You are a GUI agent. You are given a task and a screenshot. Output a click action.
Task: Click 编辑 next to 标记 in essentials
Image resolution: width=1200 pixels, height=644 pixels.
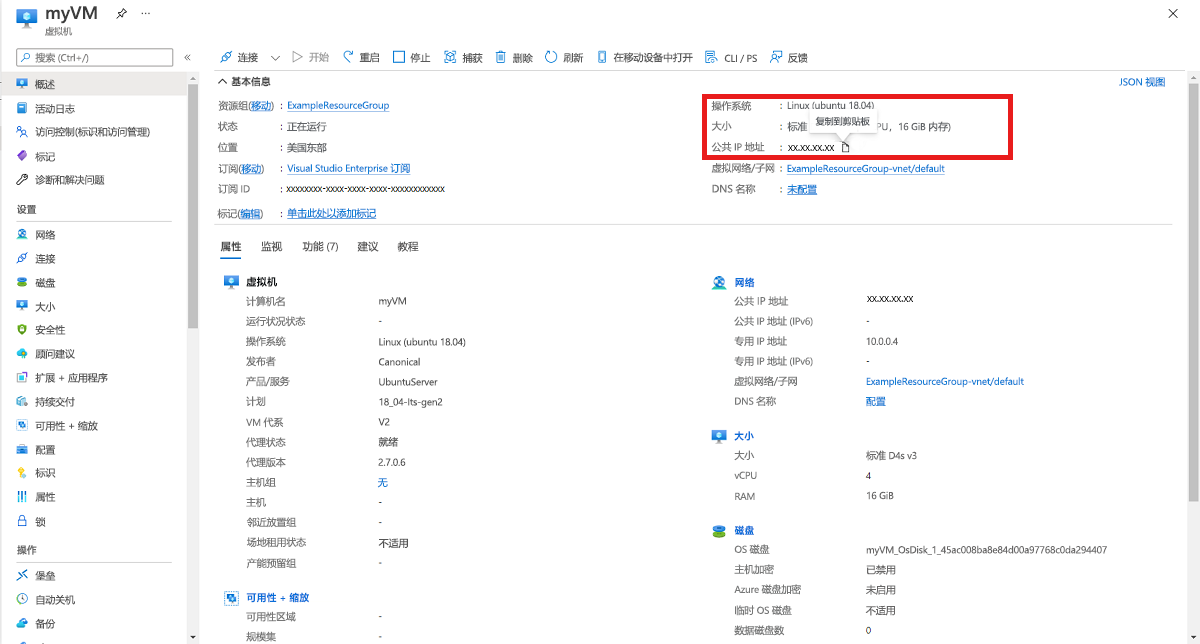[250, 214]
